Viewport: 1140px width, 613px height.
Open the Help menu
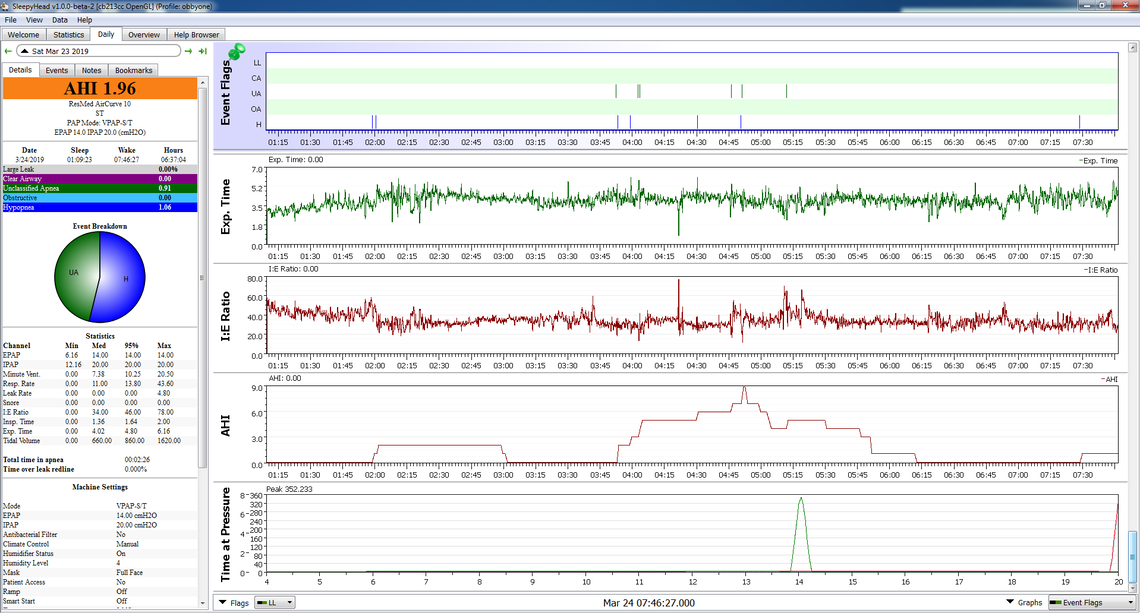pyautogui.click(x=84, y=20)
